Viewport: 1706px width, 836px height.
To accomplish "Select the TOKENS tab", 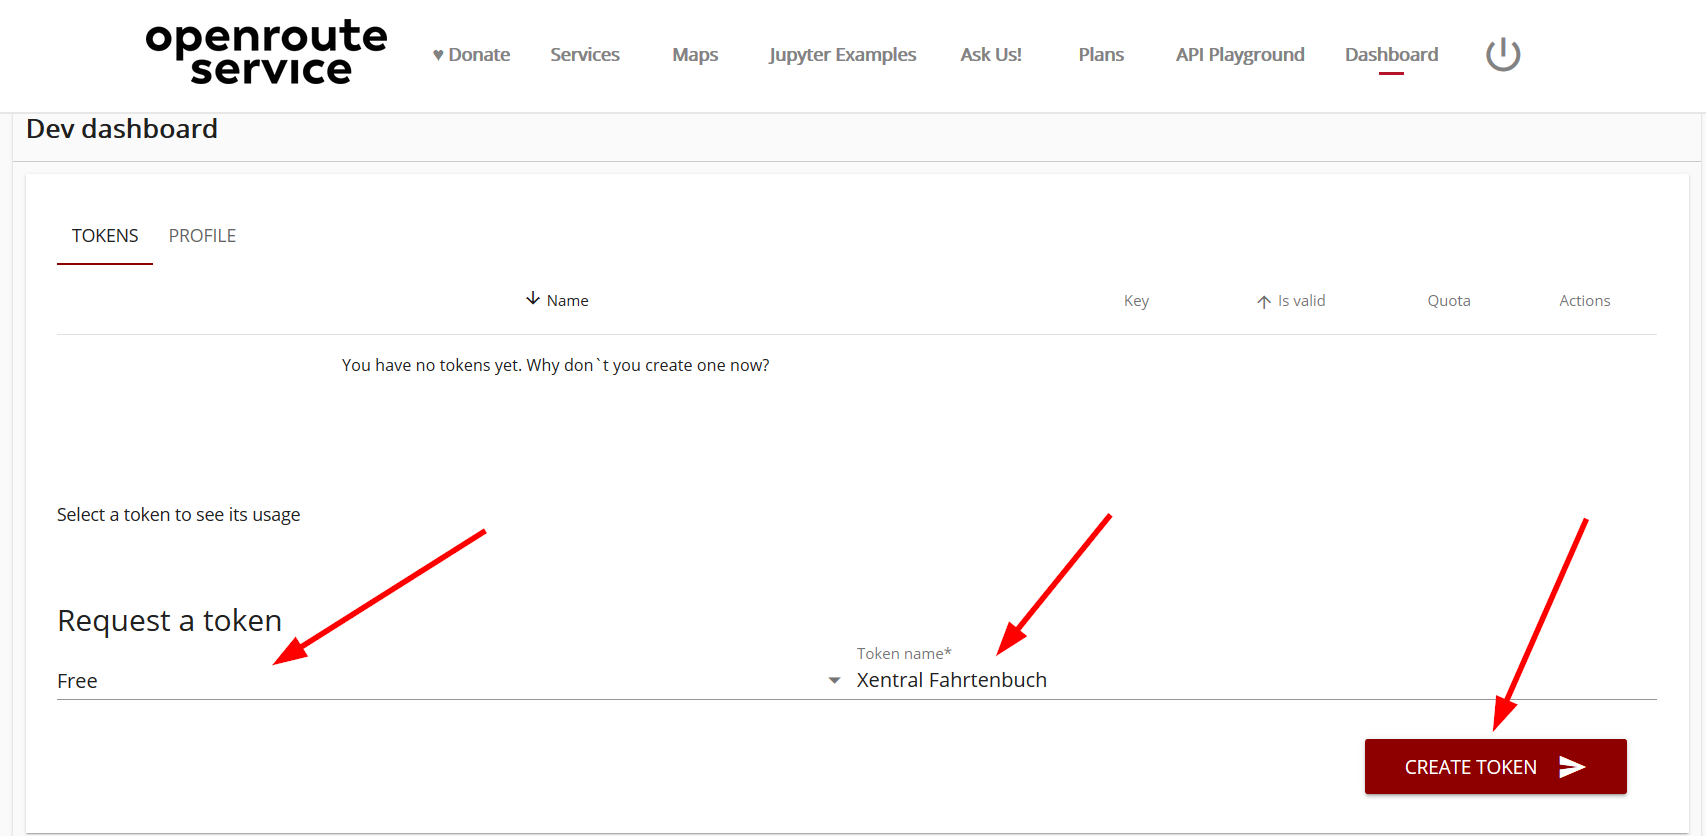I will pos(105,236).
